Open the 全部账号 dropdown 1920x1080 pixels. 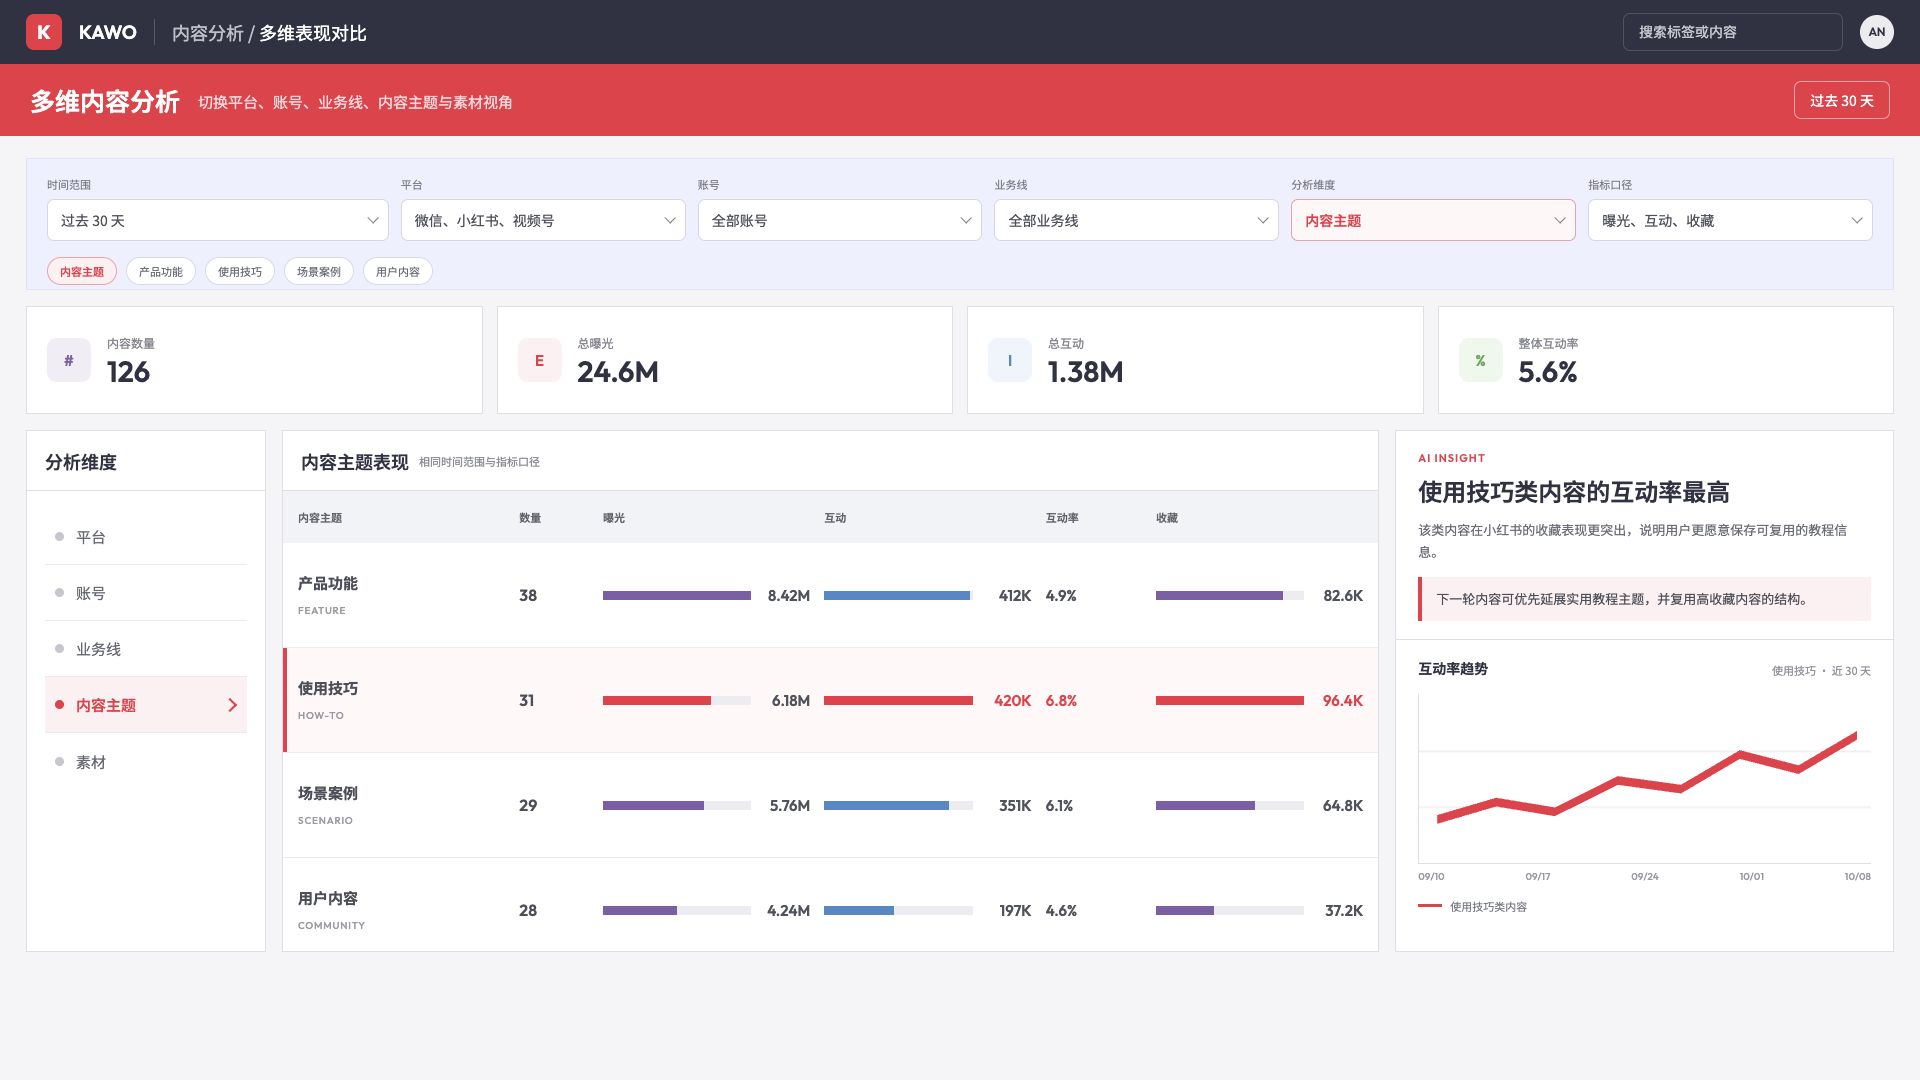tap(840, 220)
